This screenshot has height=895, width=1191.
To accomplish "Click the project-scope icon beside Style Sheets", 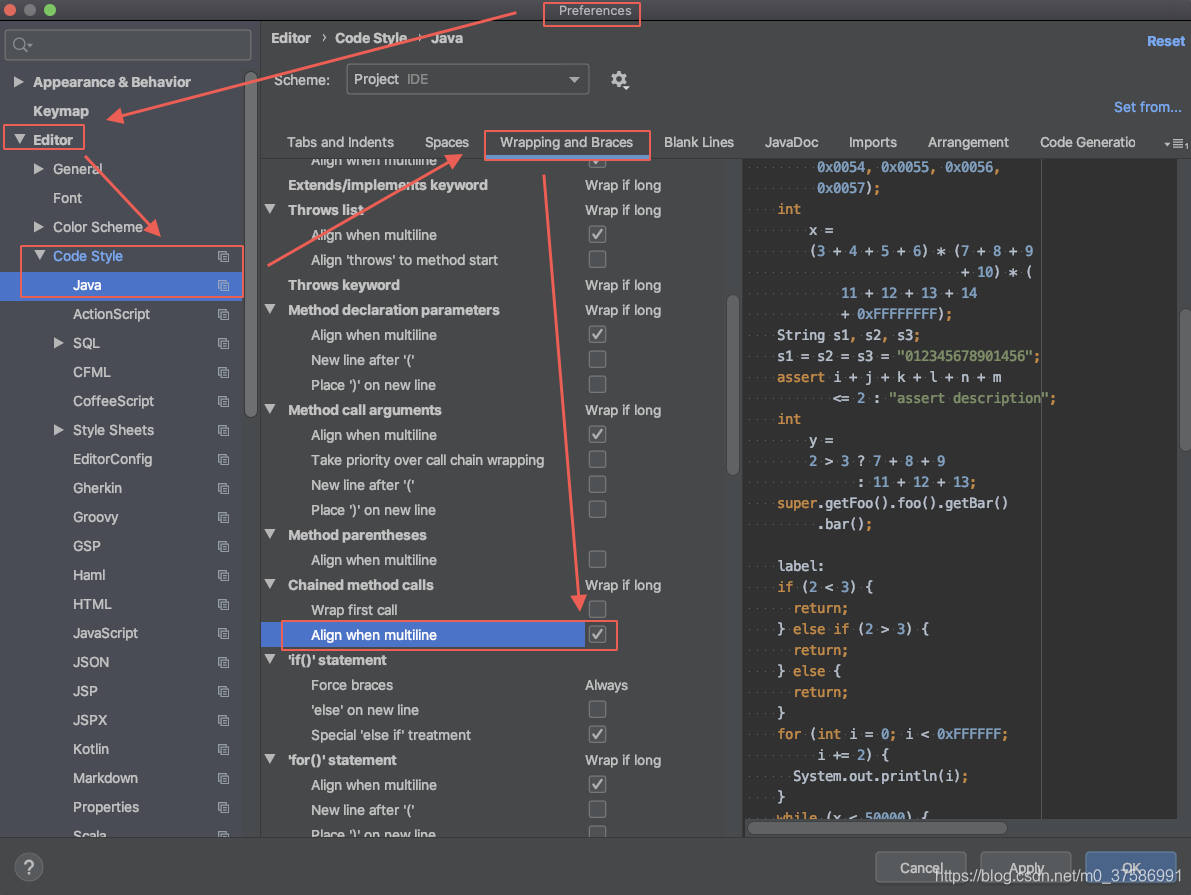I will pos(223,431).
